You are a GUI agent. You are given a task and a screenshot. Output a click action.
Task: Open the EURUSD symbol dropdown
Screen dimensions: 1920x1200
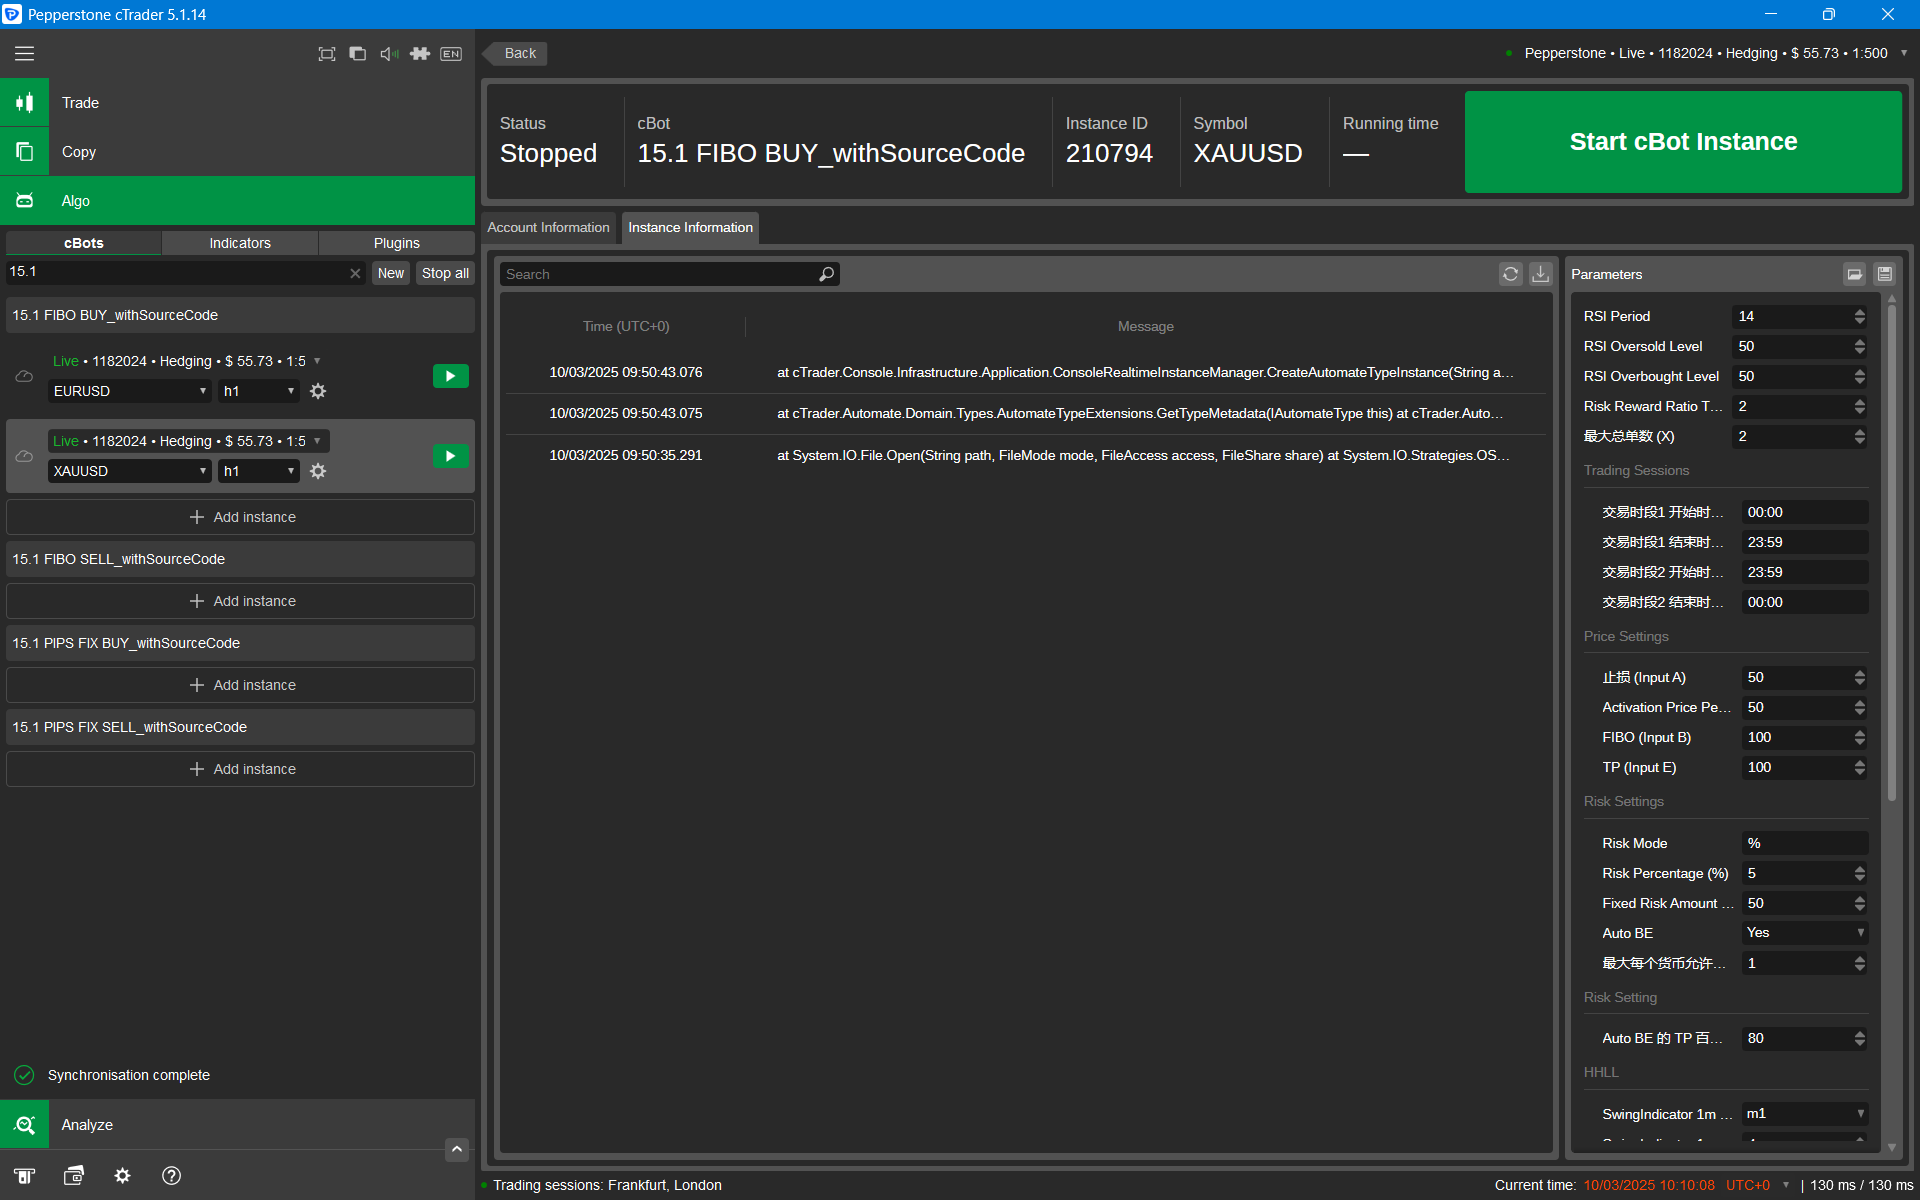click(x=130, y=391)
